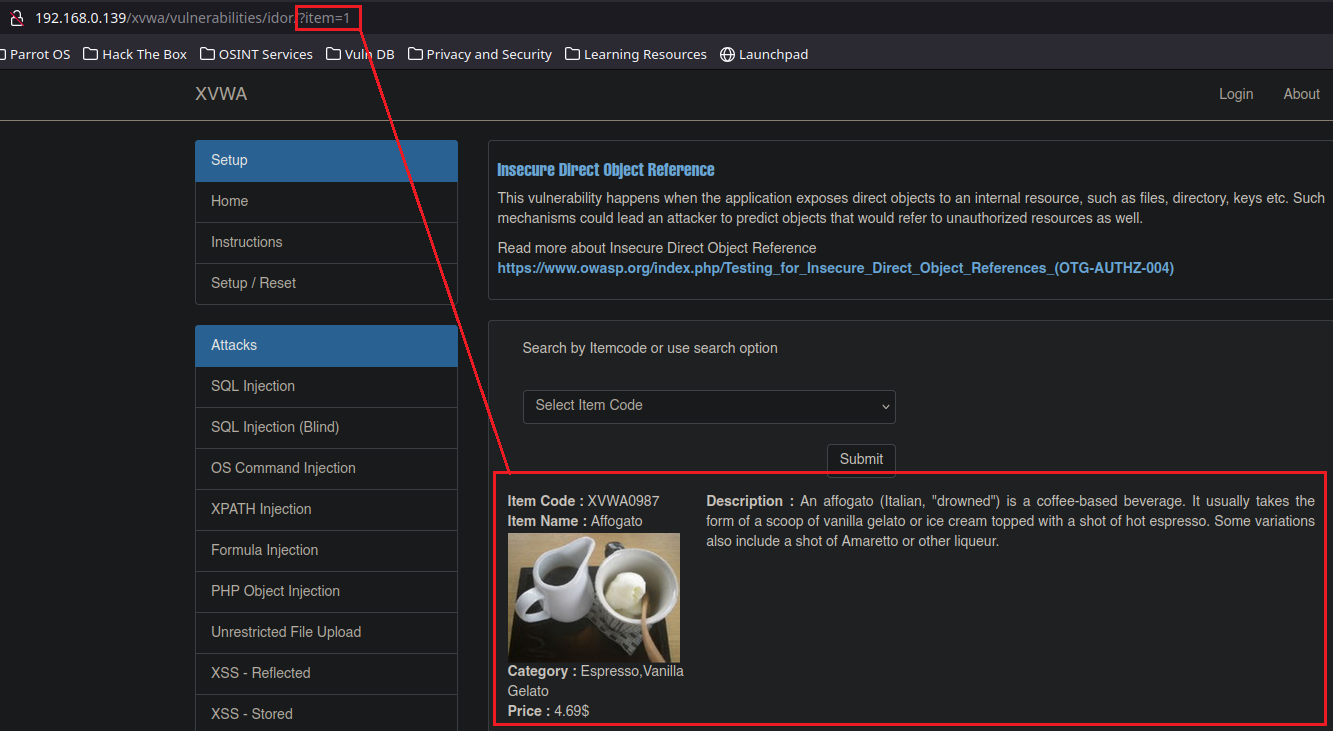Open the Privacy and Security bookmark folder

tap(480, 54)
